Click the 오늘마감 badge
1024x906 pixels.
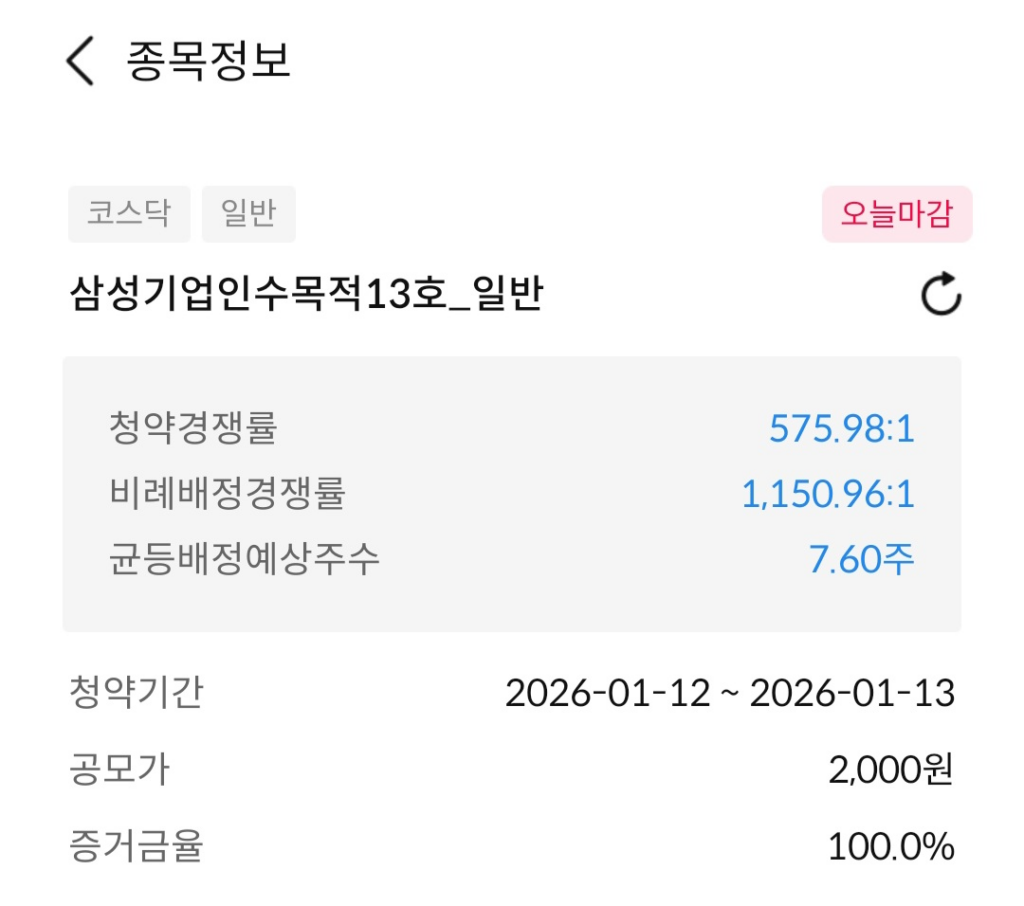(x=896, y=214)
